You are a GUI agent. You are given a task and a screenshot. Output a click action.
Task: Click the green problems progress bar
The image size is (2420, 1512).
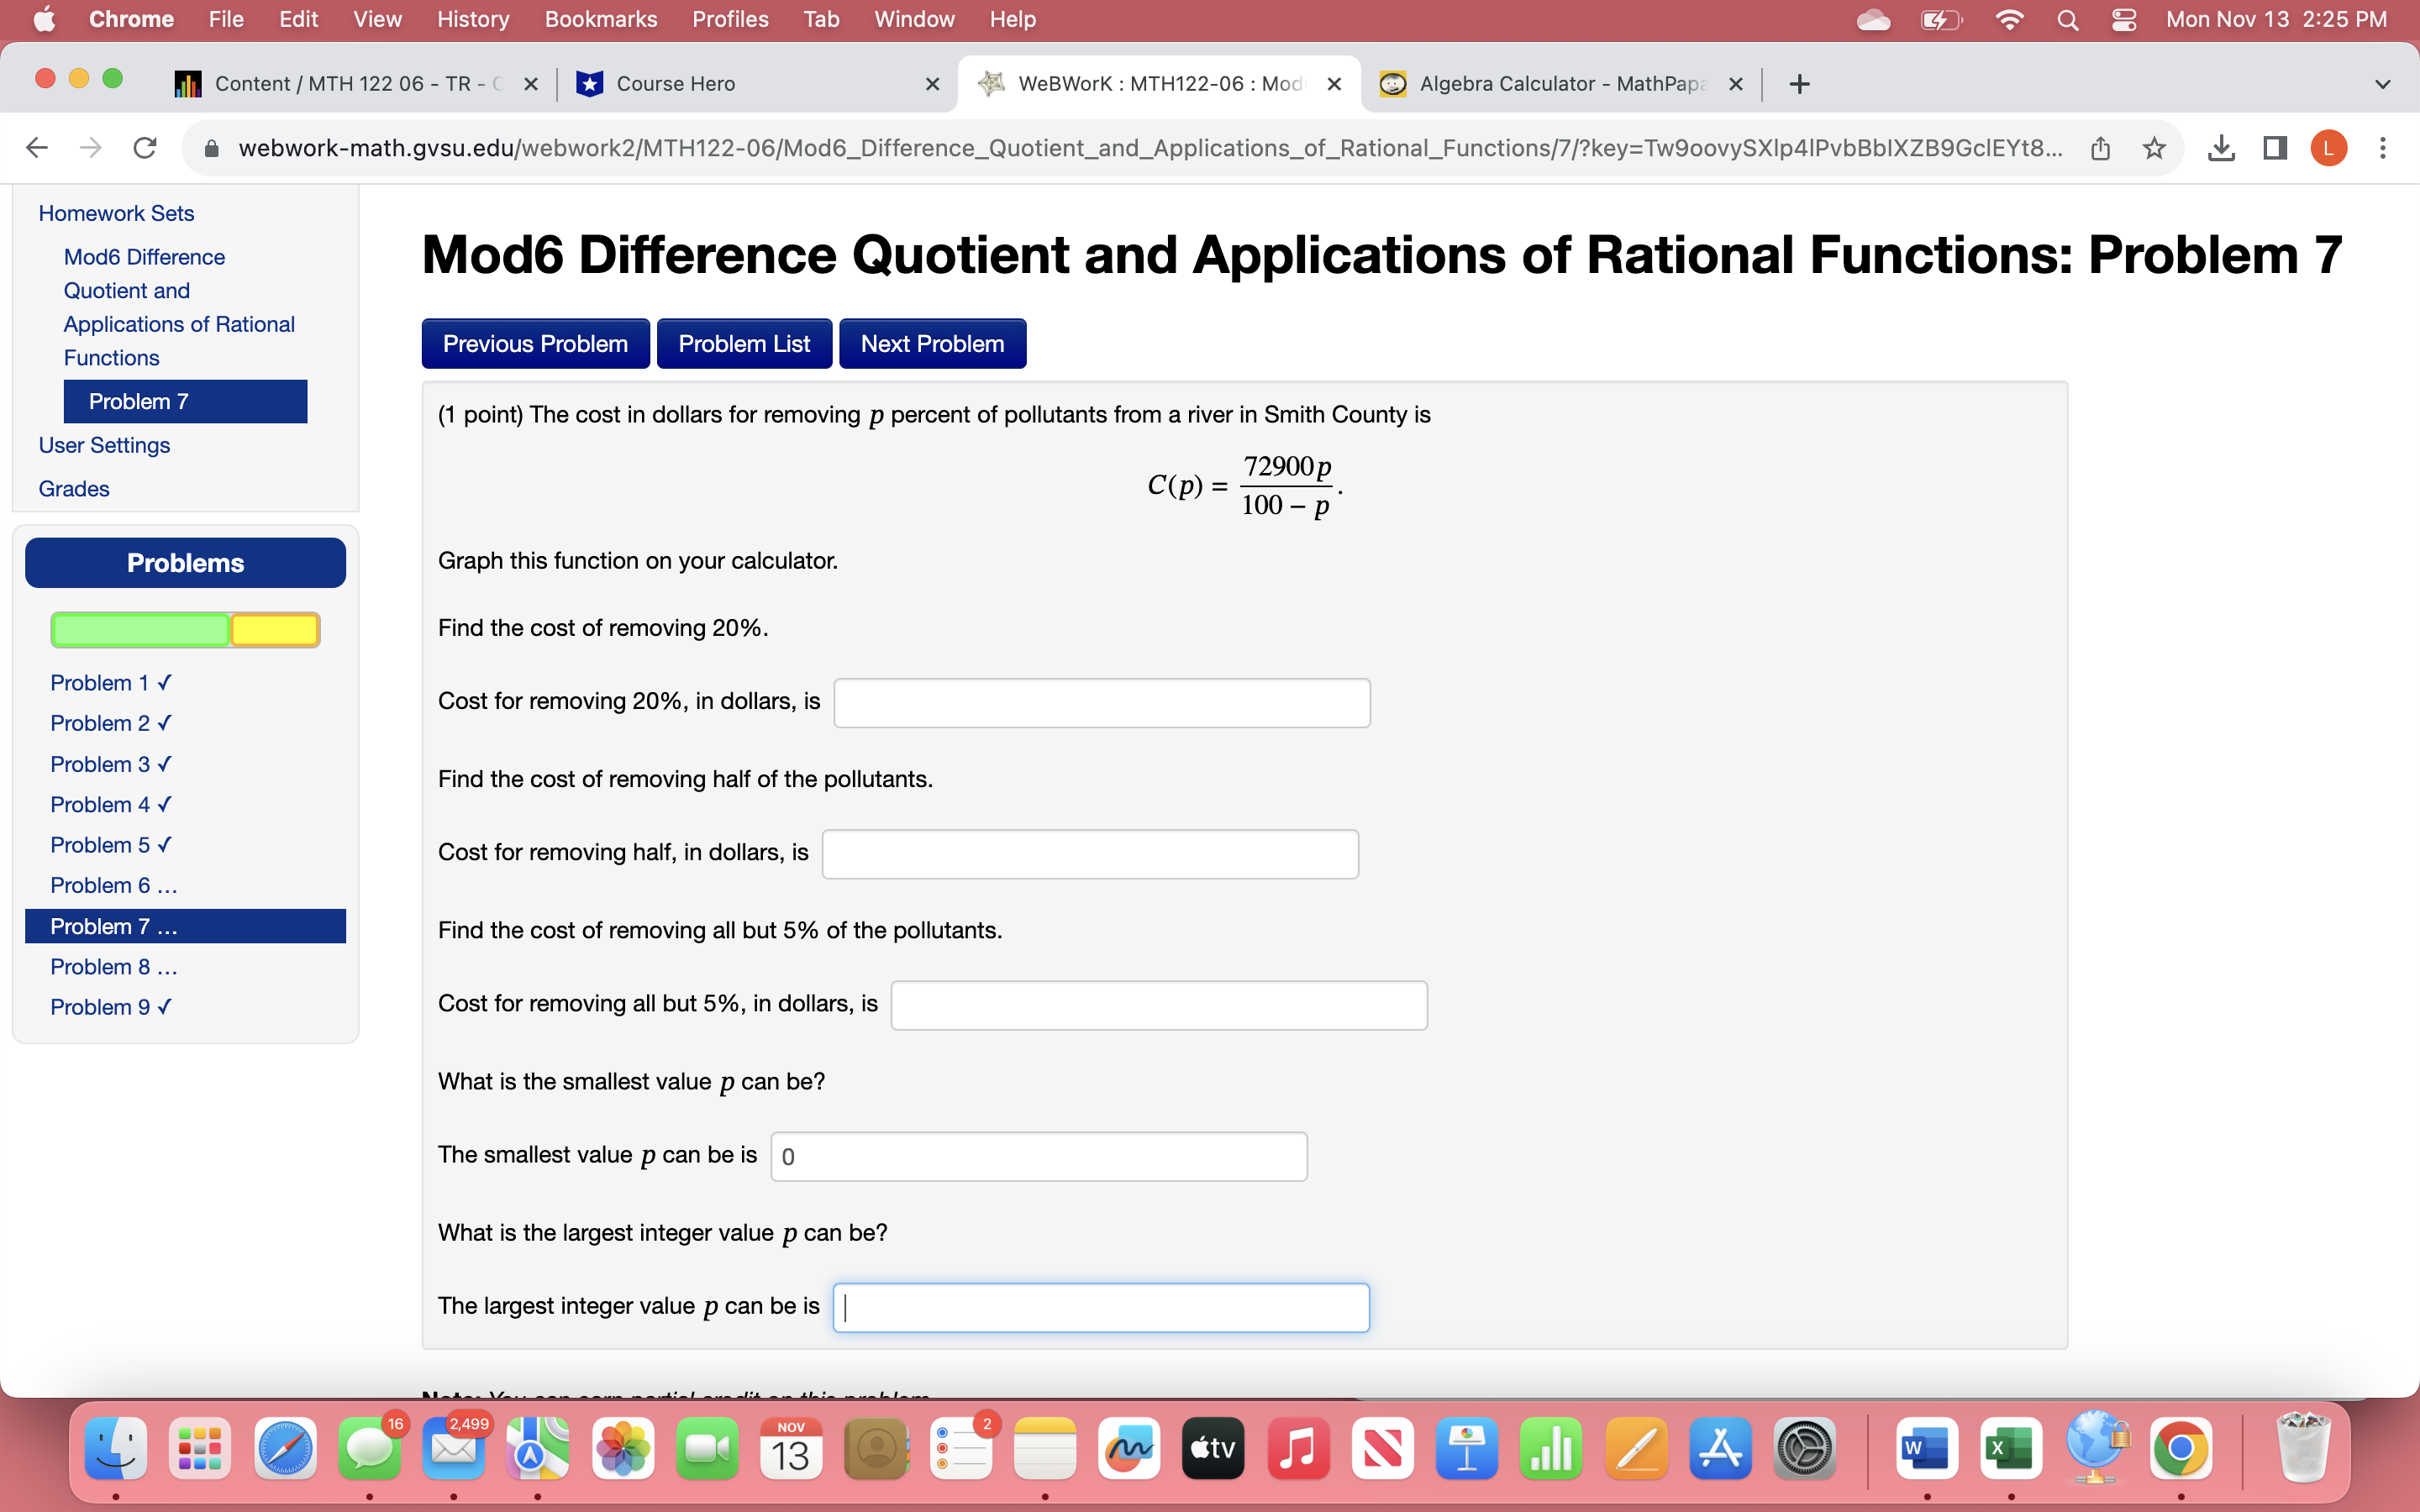(141, 630)
